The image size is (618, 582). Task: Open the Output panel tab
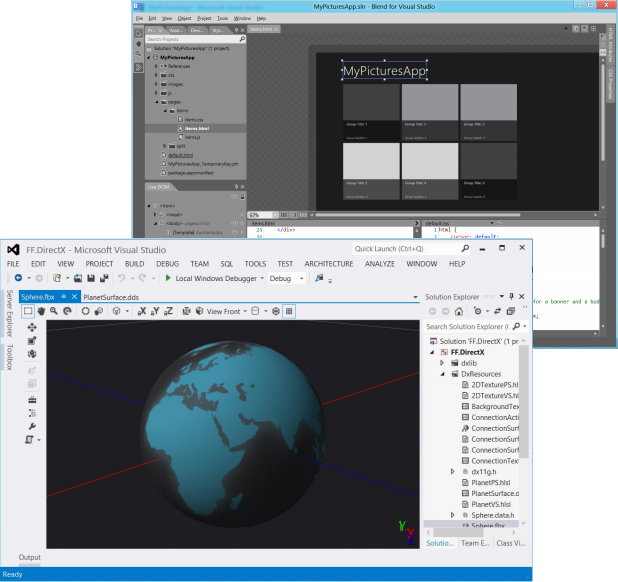pos(30,557)
